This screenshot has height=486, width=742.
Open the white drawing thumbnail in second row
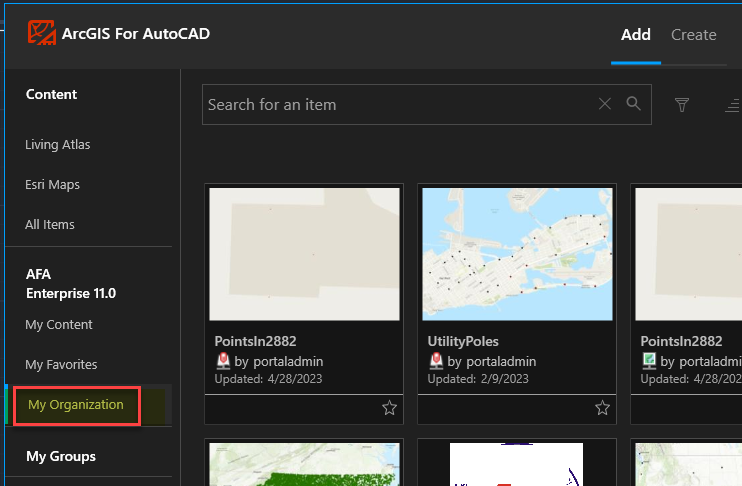tap(516, 465)
